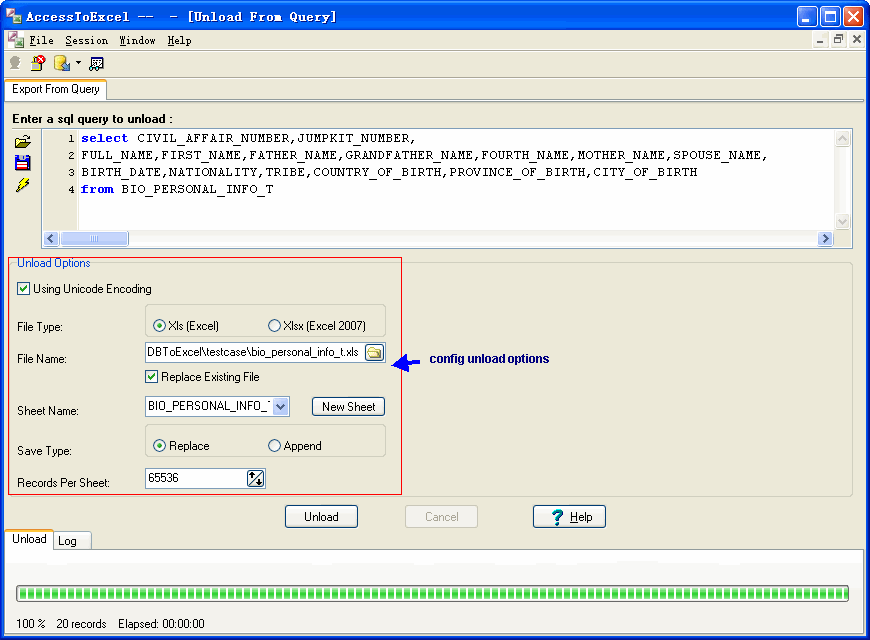Click the AccessToExcel title bar icon

pyautogui.click(x=14, y=16)
